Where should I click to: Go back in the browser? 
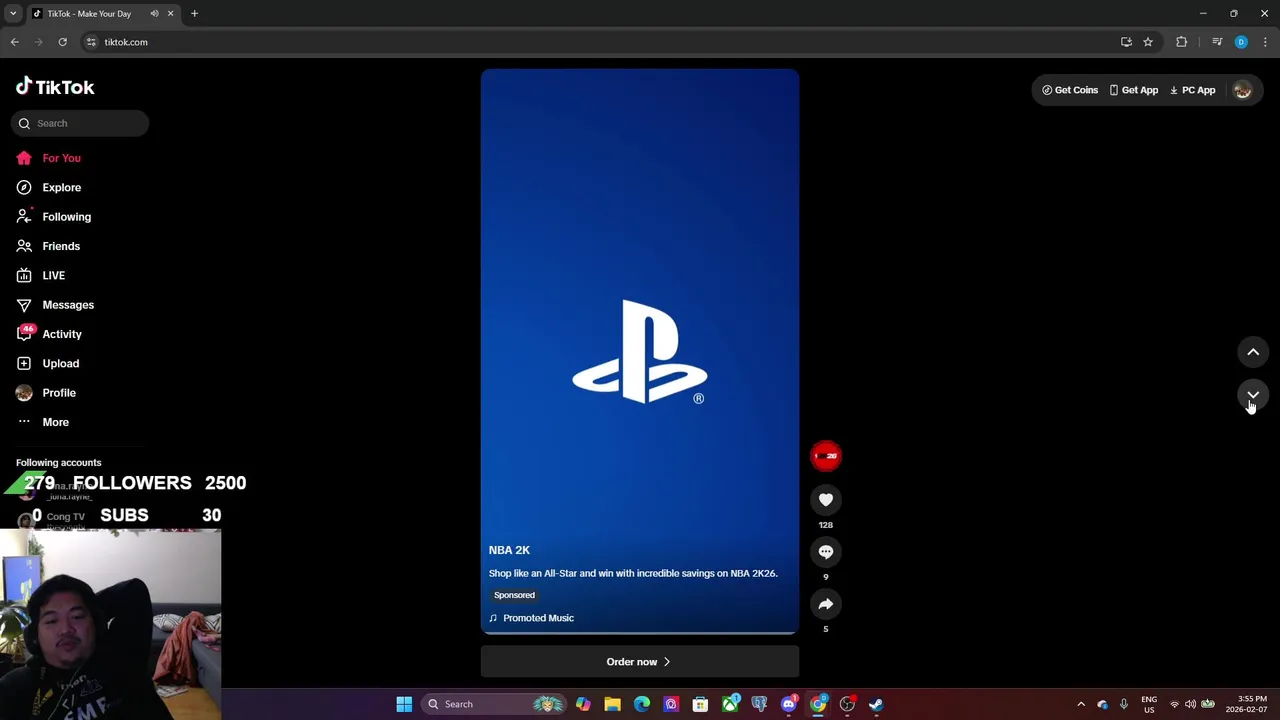(14, 42)
